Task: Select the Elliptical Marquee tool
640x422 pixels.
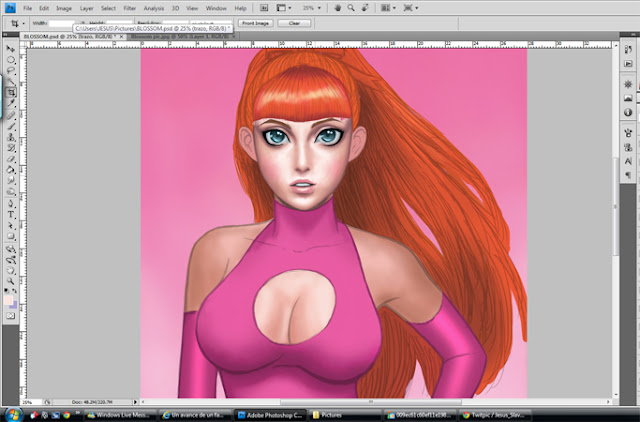Action: click(11, 60)
